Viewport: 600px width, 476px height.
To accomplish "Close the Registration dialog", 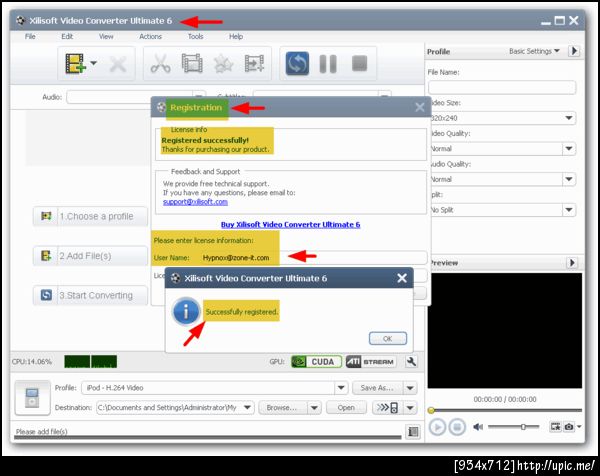I will tap(420, 107).
